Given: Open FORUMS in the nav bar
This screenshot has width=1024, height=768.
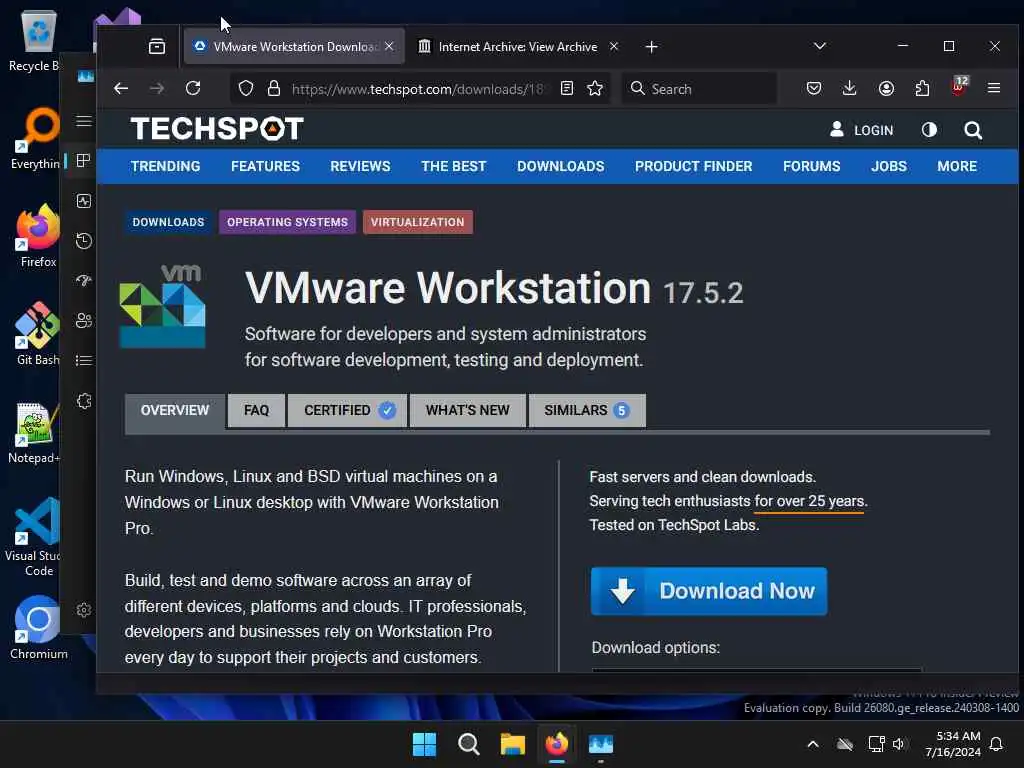Looking at the screenshot, I should pos(812,167).
